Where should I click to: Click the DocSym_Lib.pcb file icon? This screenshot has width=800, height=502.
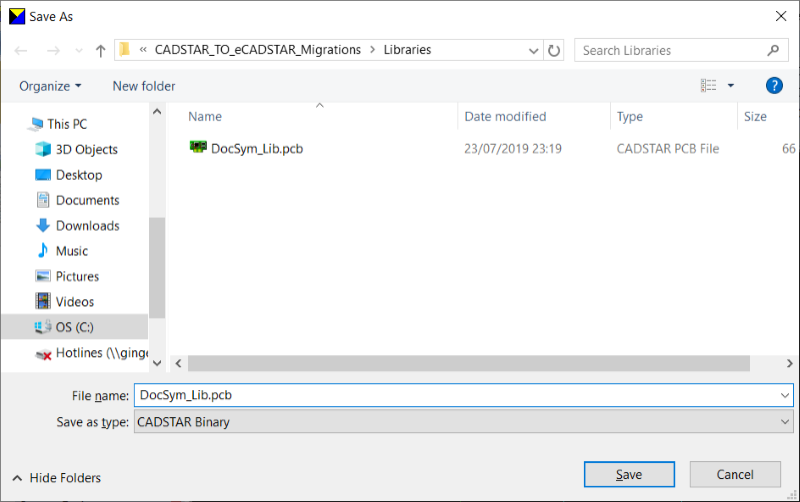(198, 148)
